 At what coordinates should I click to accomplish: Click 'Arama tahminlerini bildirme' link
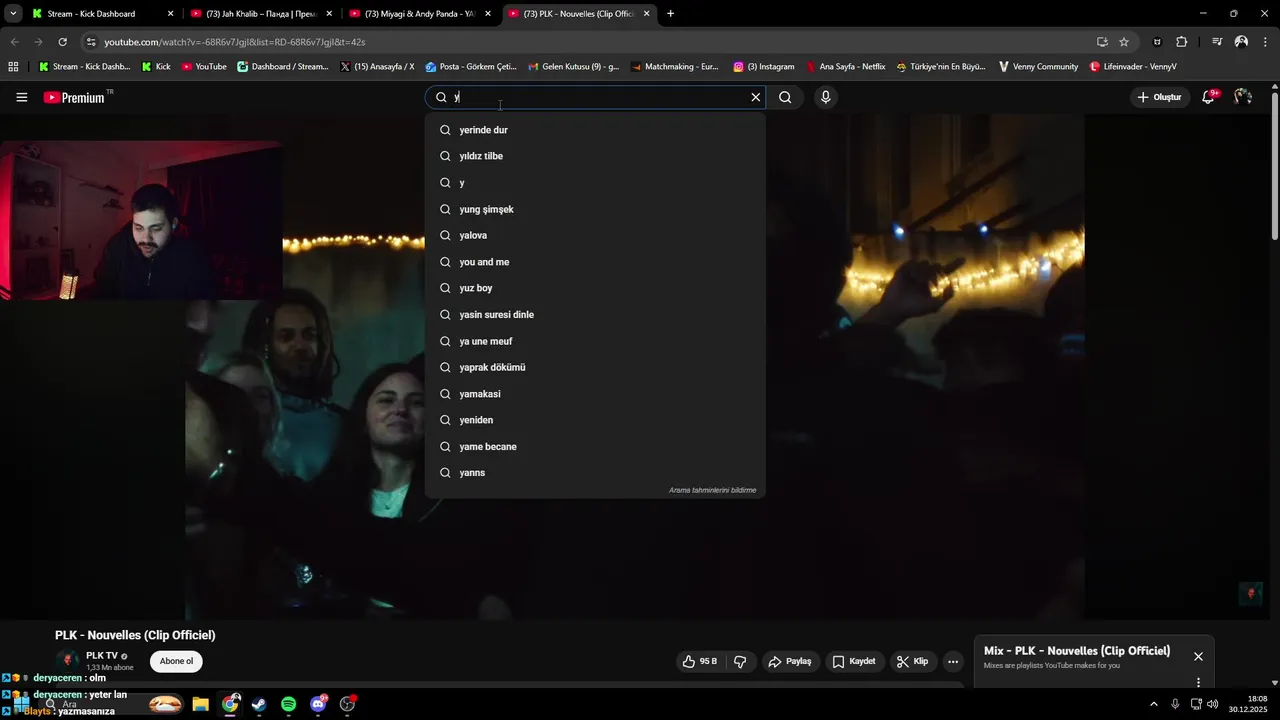point(712,490)
